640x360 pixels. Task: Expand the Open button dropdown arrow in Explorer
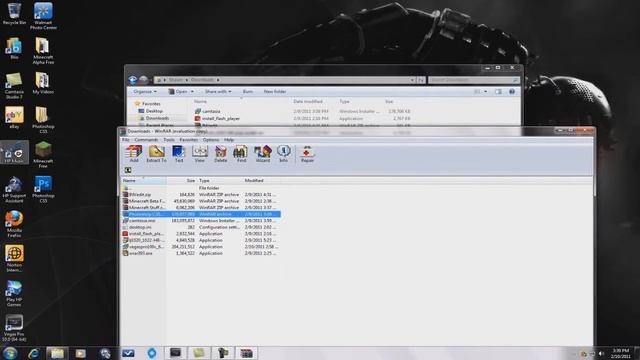(x=192, y=92)
